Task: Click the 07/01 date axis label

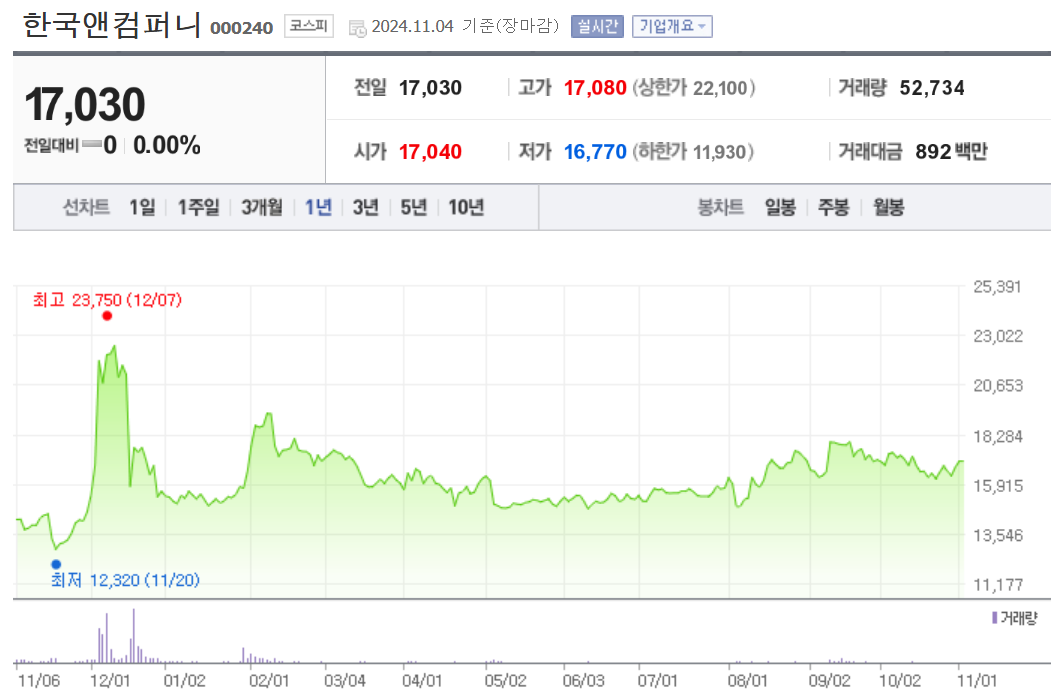Action: [658, 681]
